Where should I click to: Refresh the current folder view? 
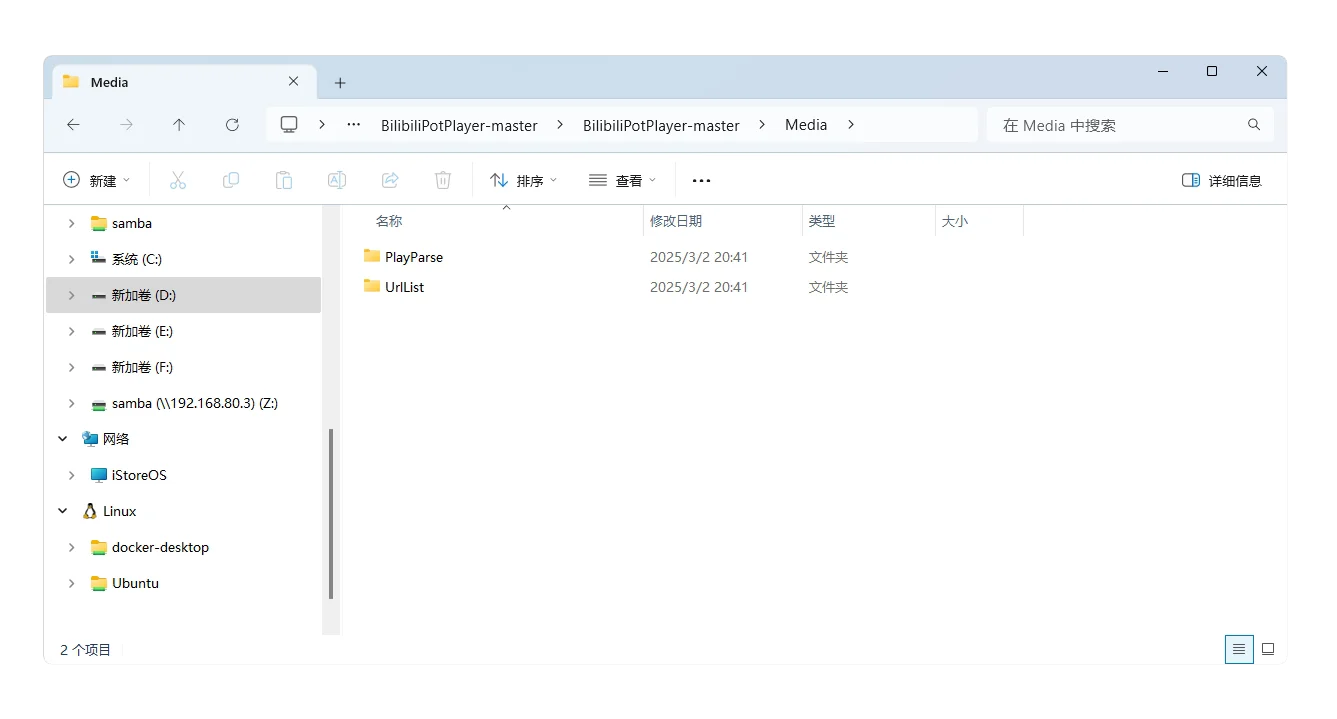(232, 125)
